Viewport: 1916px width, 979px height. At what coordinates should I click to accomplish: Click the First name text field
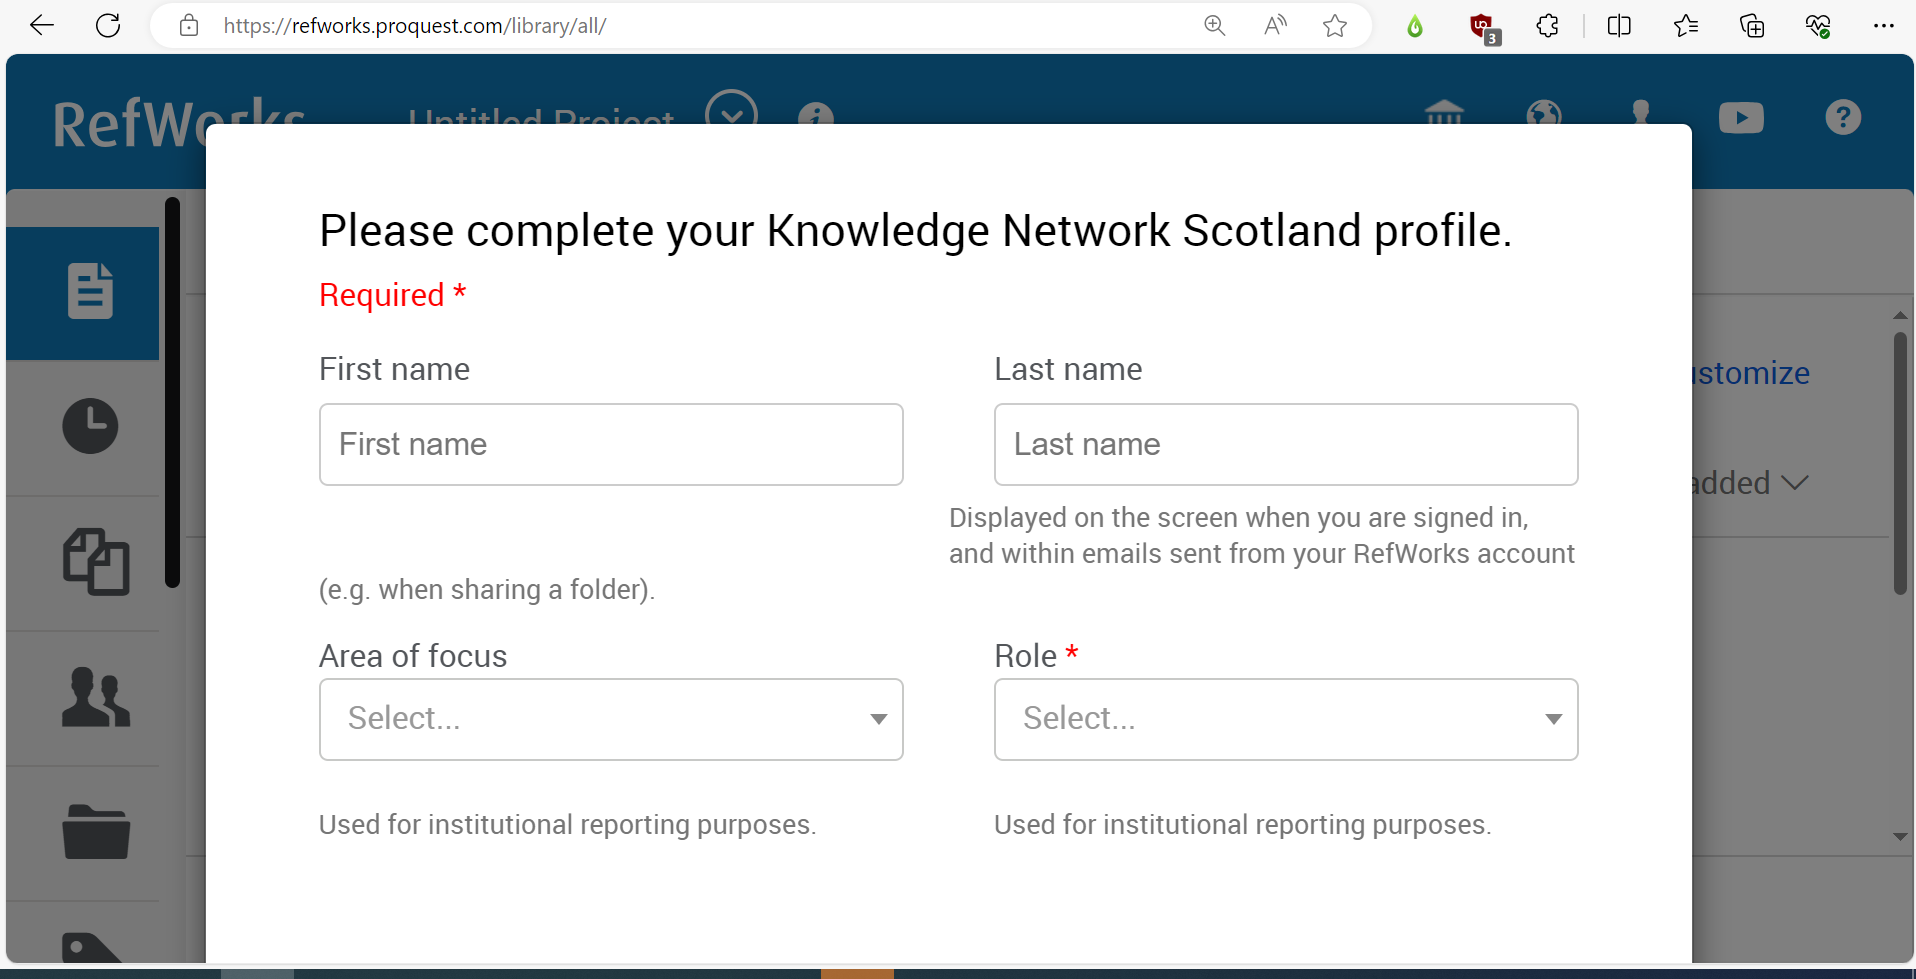click(611, 445)
